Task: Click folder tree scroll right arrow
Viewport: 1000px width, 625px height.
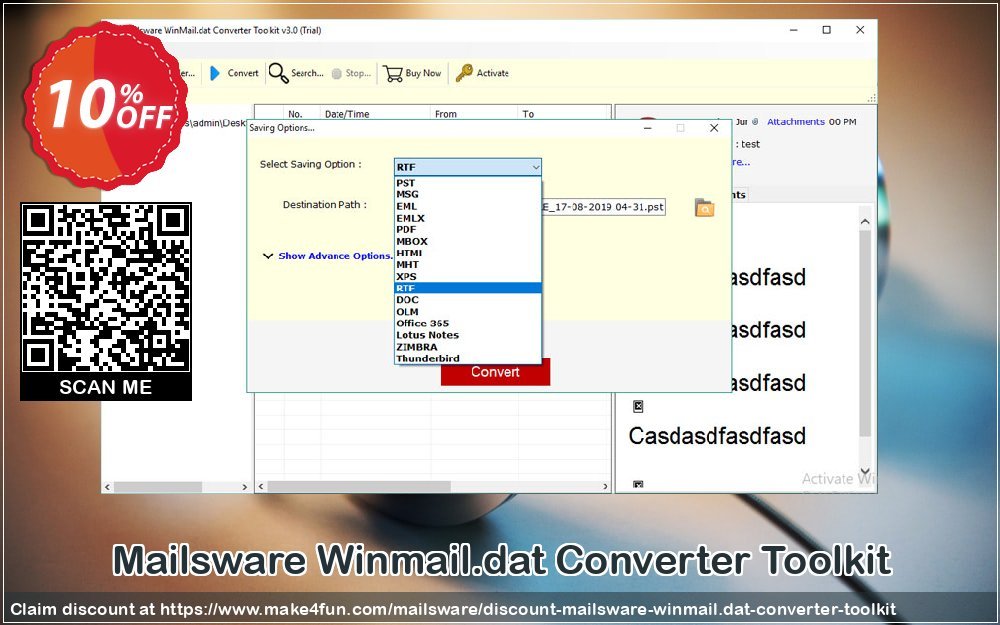Action: pos(244,487)
